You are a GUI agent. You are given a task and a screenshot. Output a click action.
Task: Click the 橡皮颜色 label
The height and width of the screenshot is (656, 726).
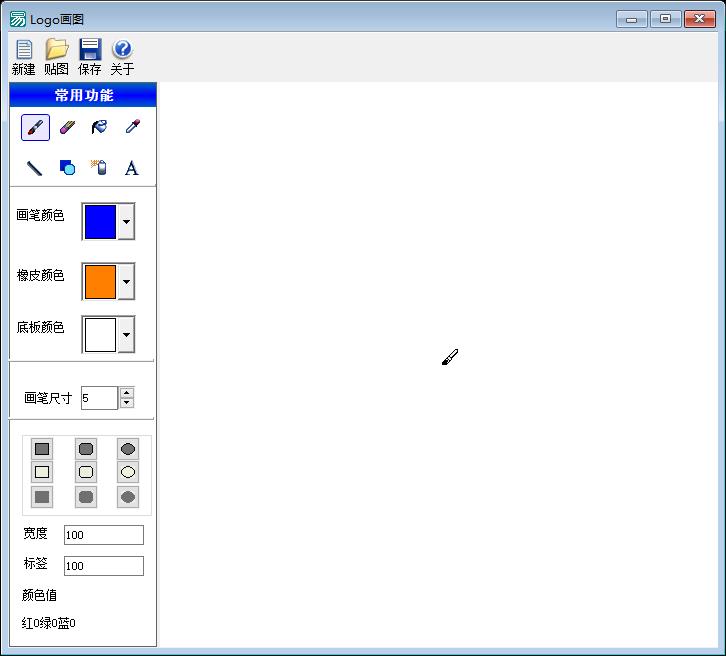click(40, 275)
